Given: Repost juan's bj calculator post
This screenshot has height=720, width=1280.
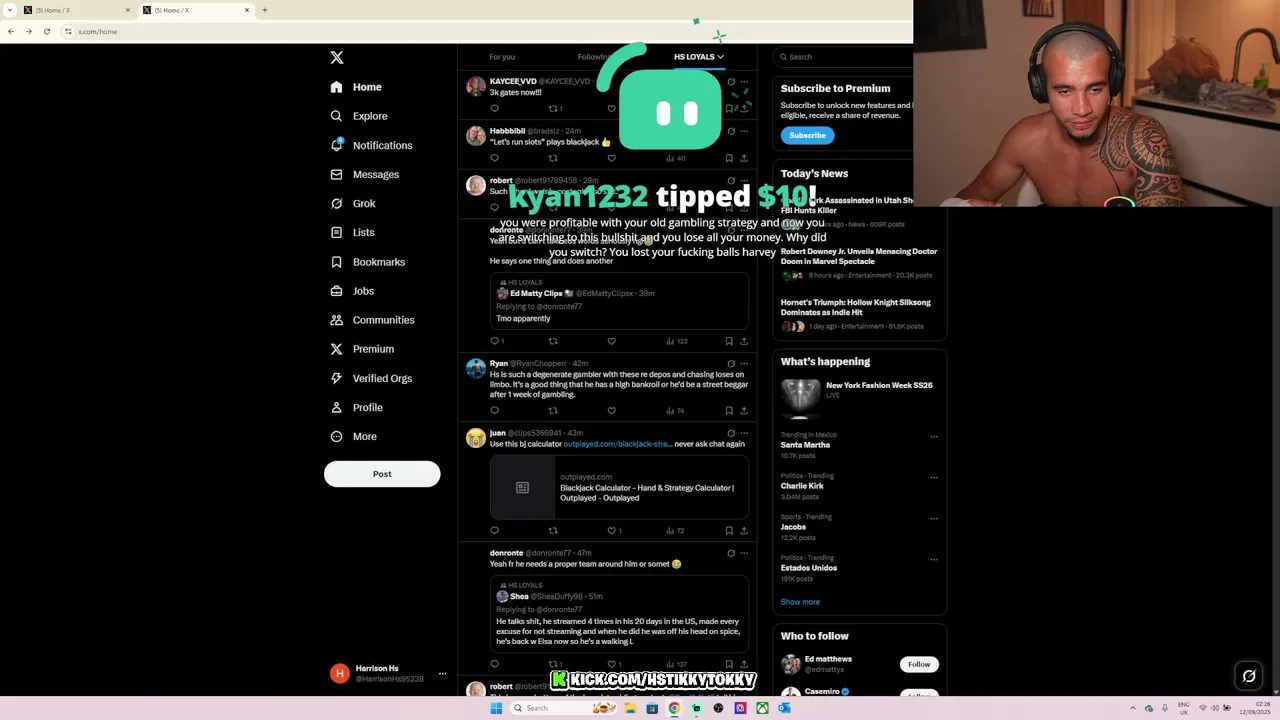Looking at the screenshot, I should 553,530.
